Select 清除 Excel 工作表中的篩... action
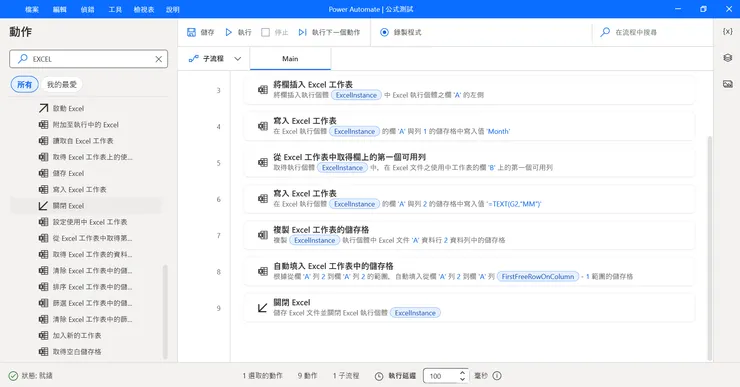Image resolution: width=740 pixels, height=387 pixels. pyautogui.click(x=85, y=319)
